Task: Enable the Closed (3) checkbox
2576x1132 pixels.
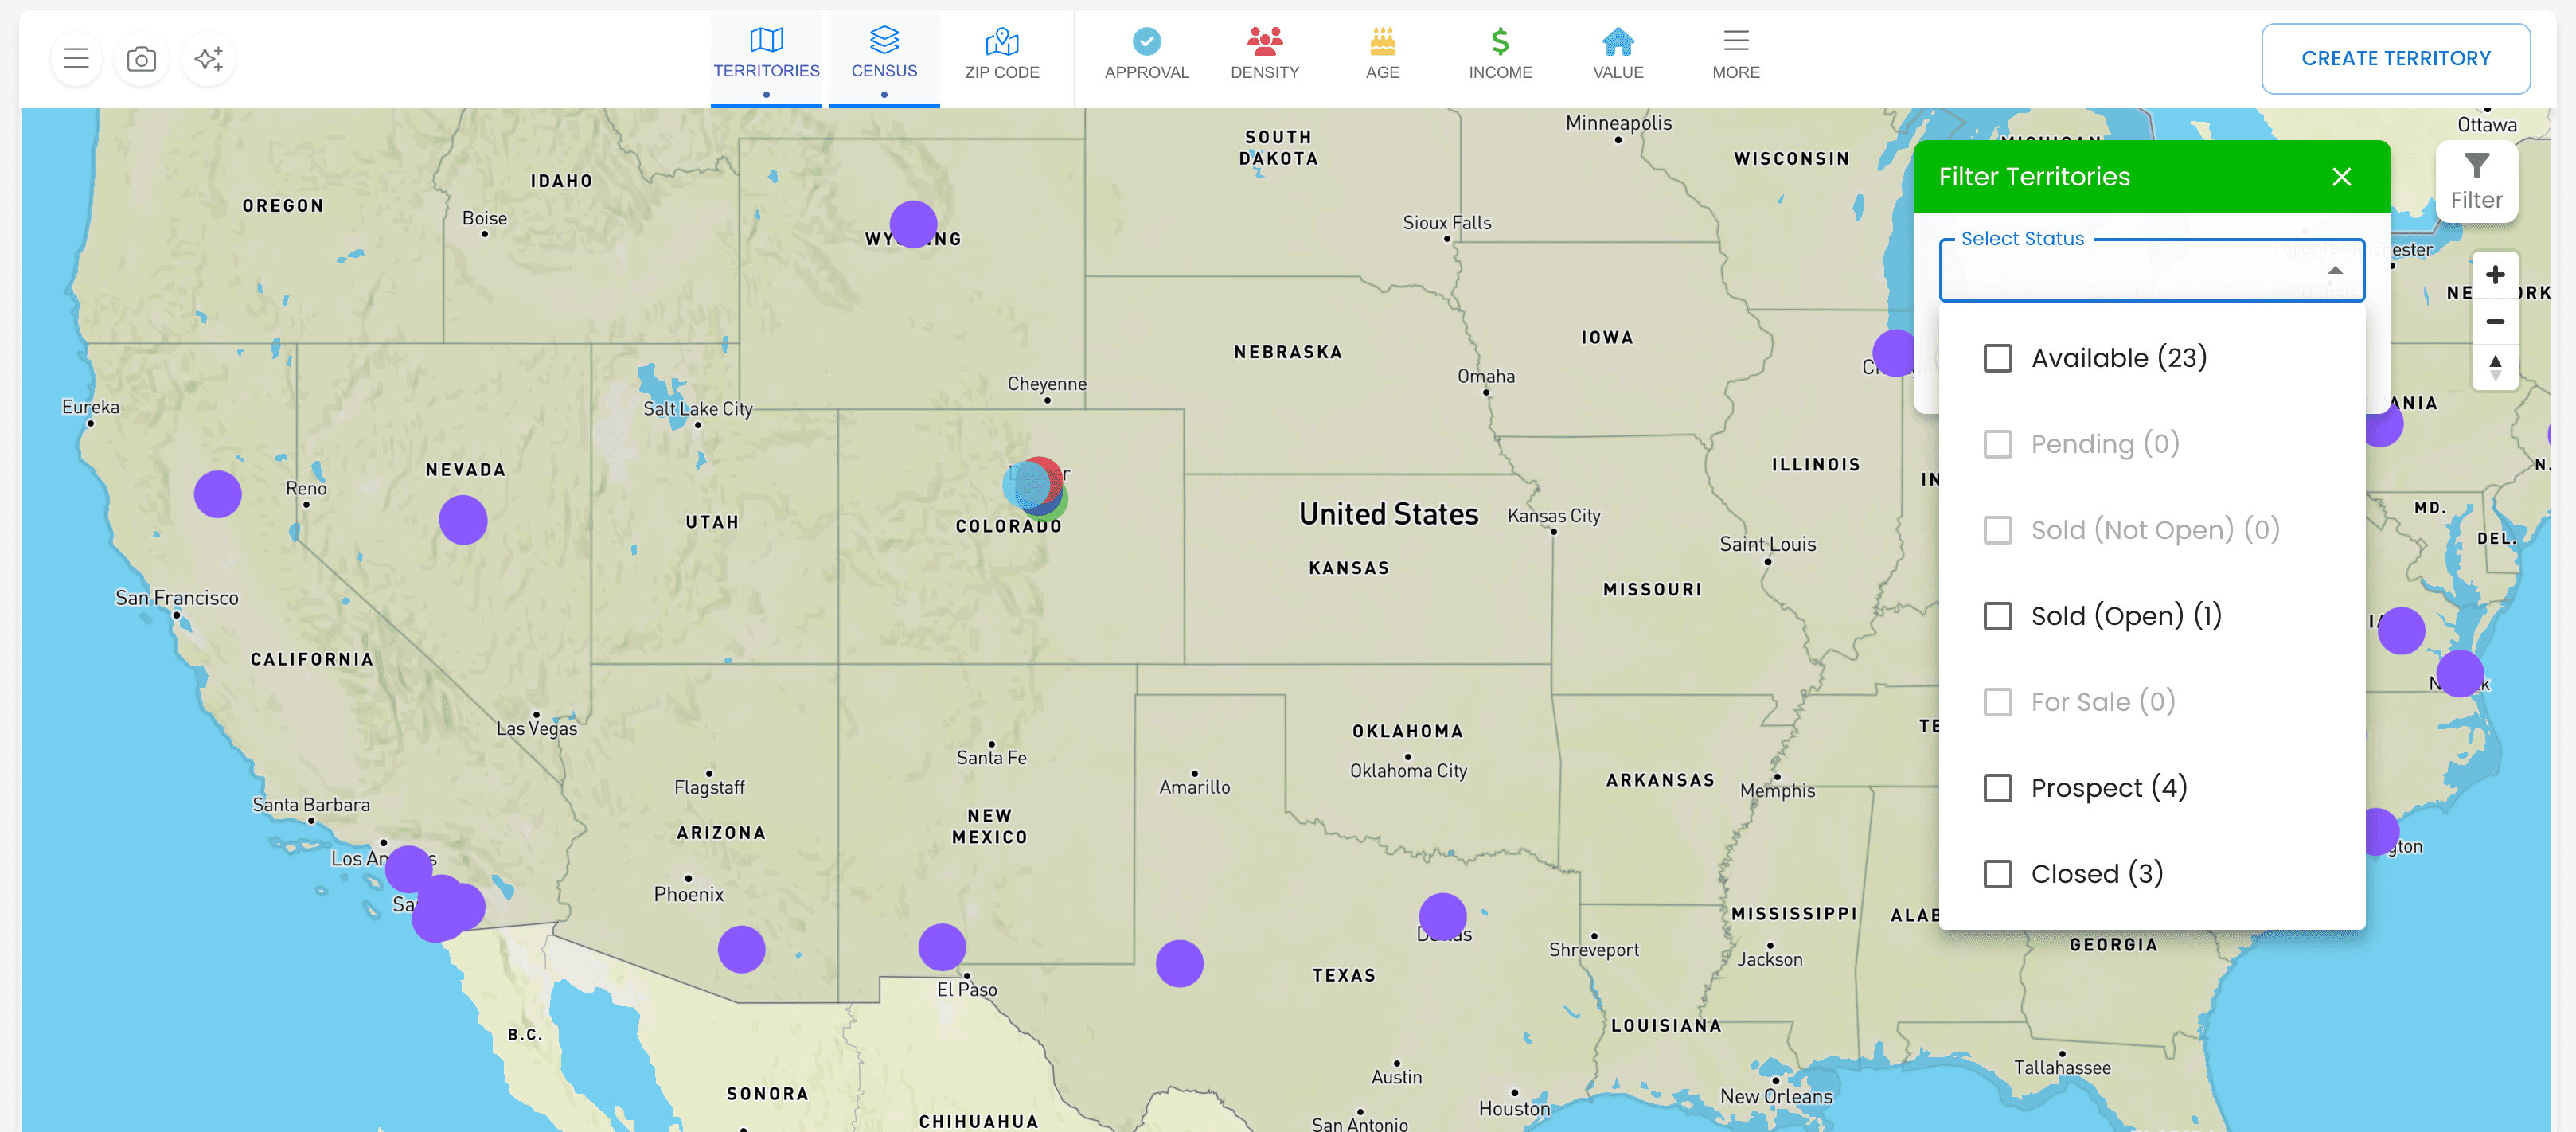Action: coord(1998,874)
